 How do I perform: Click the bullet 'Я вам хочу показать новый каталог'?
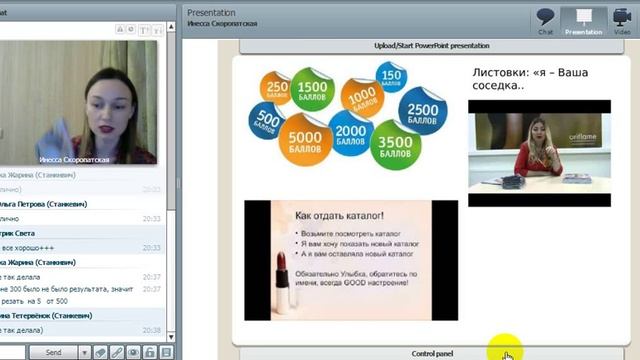(x=360, y=244)
